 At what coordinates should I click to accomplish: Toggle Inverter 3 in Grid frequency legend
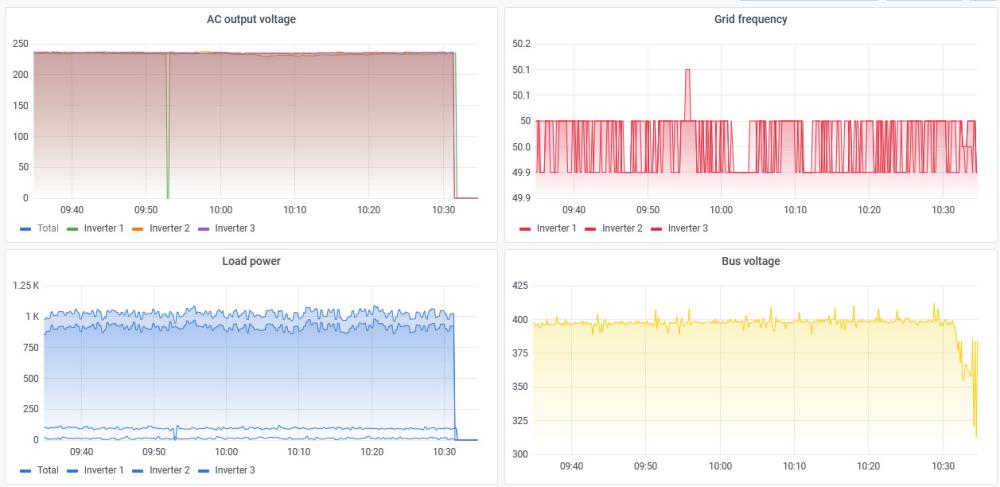coord(688,228)
